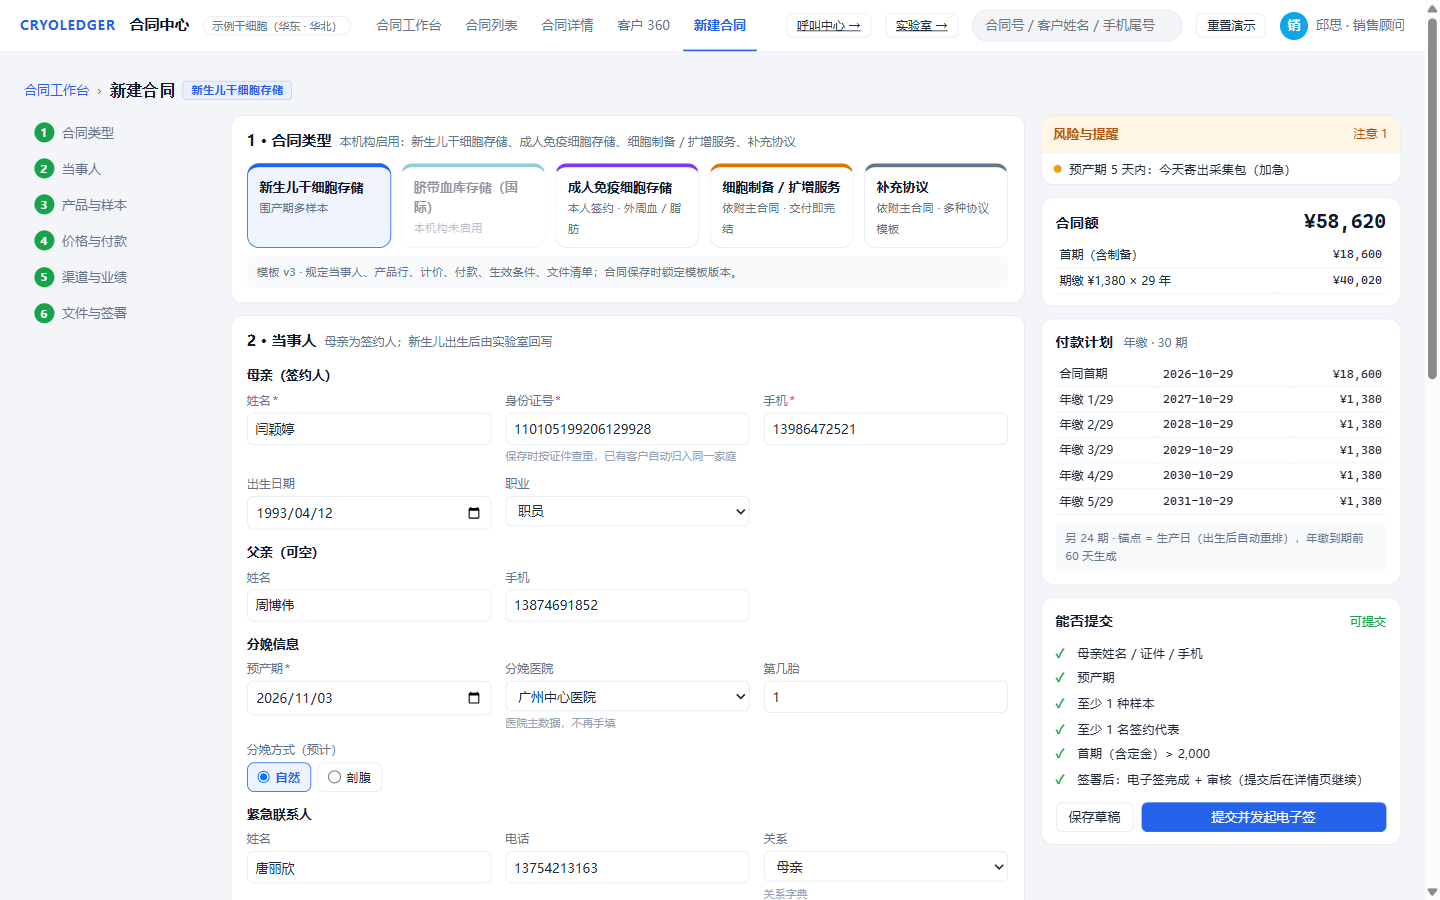
Task: Switch to the 客户 360 tab
Action: pyautogui.click(x=644, y=25)
